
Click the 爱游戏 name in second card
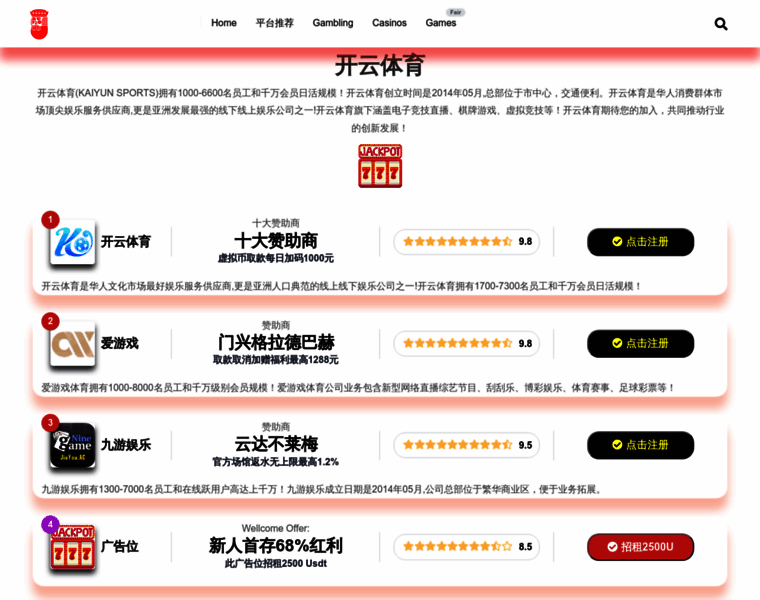pos(120,344)
